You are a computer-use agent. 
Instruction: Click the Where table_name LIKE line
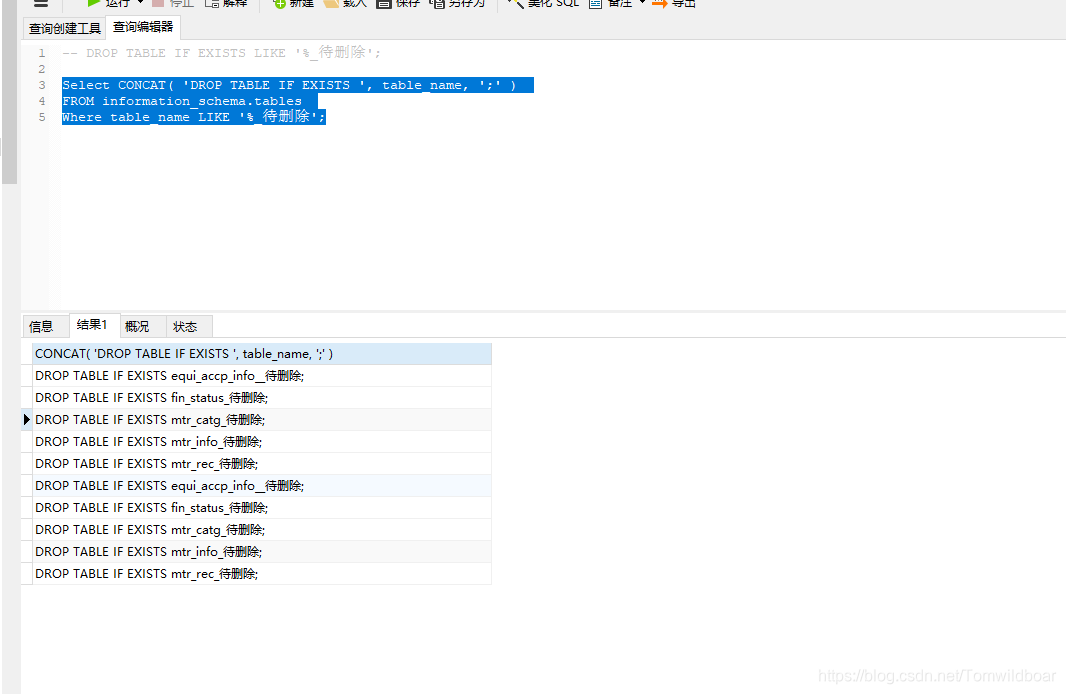(x=194, y=117)
